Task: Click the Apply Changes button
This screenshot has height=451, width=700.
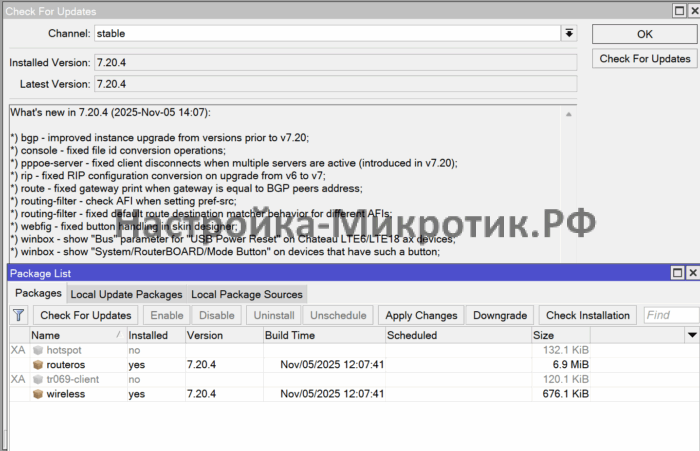Action: (x=421, y=315)
